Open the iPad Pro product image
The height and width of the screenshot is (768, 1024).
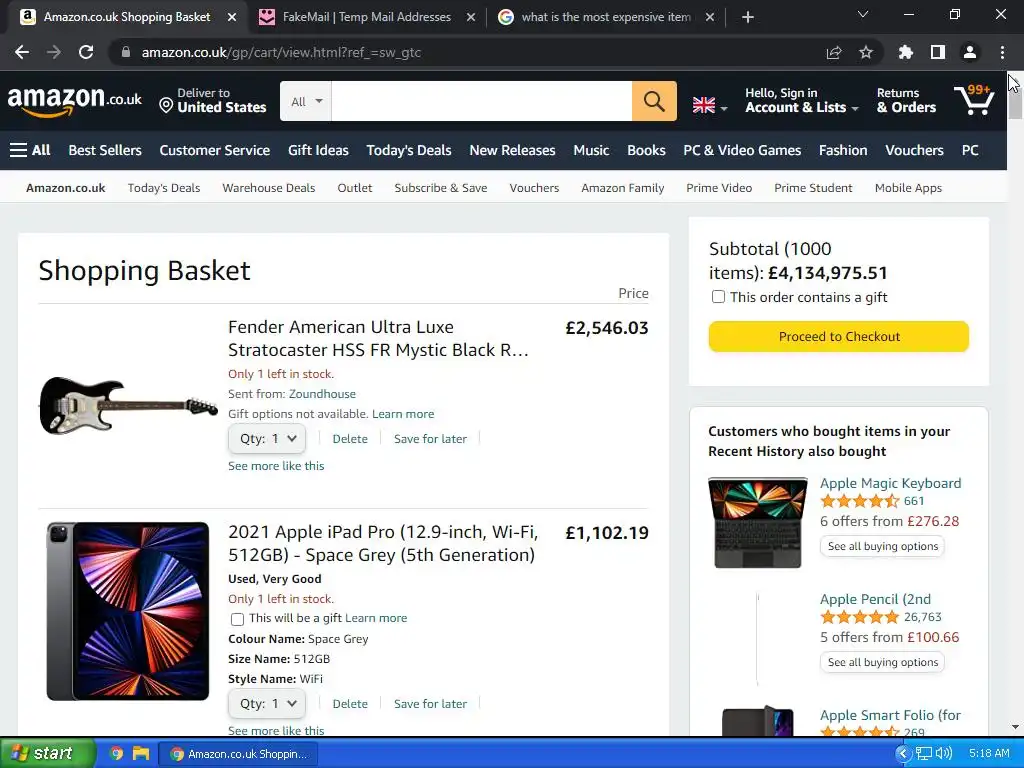click(128, 611)
